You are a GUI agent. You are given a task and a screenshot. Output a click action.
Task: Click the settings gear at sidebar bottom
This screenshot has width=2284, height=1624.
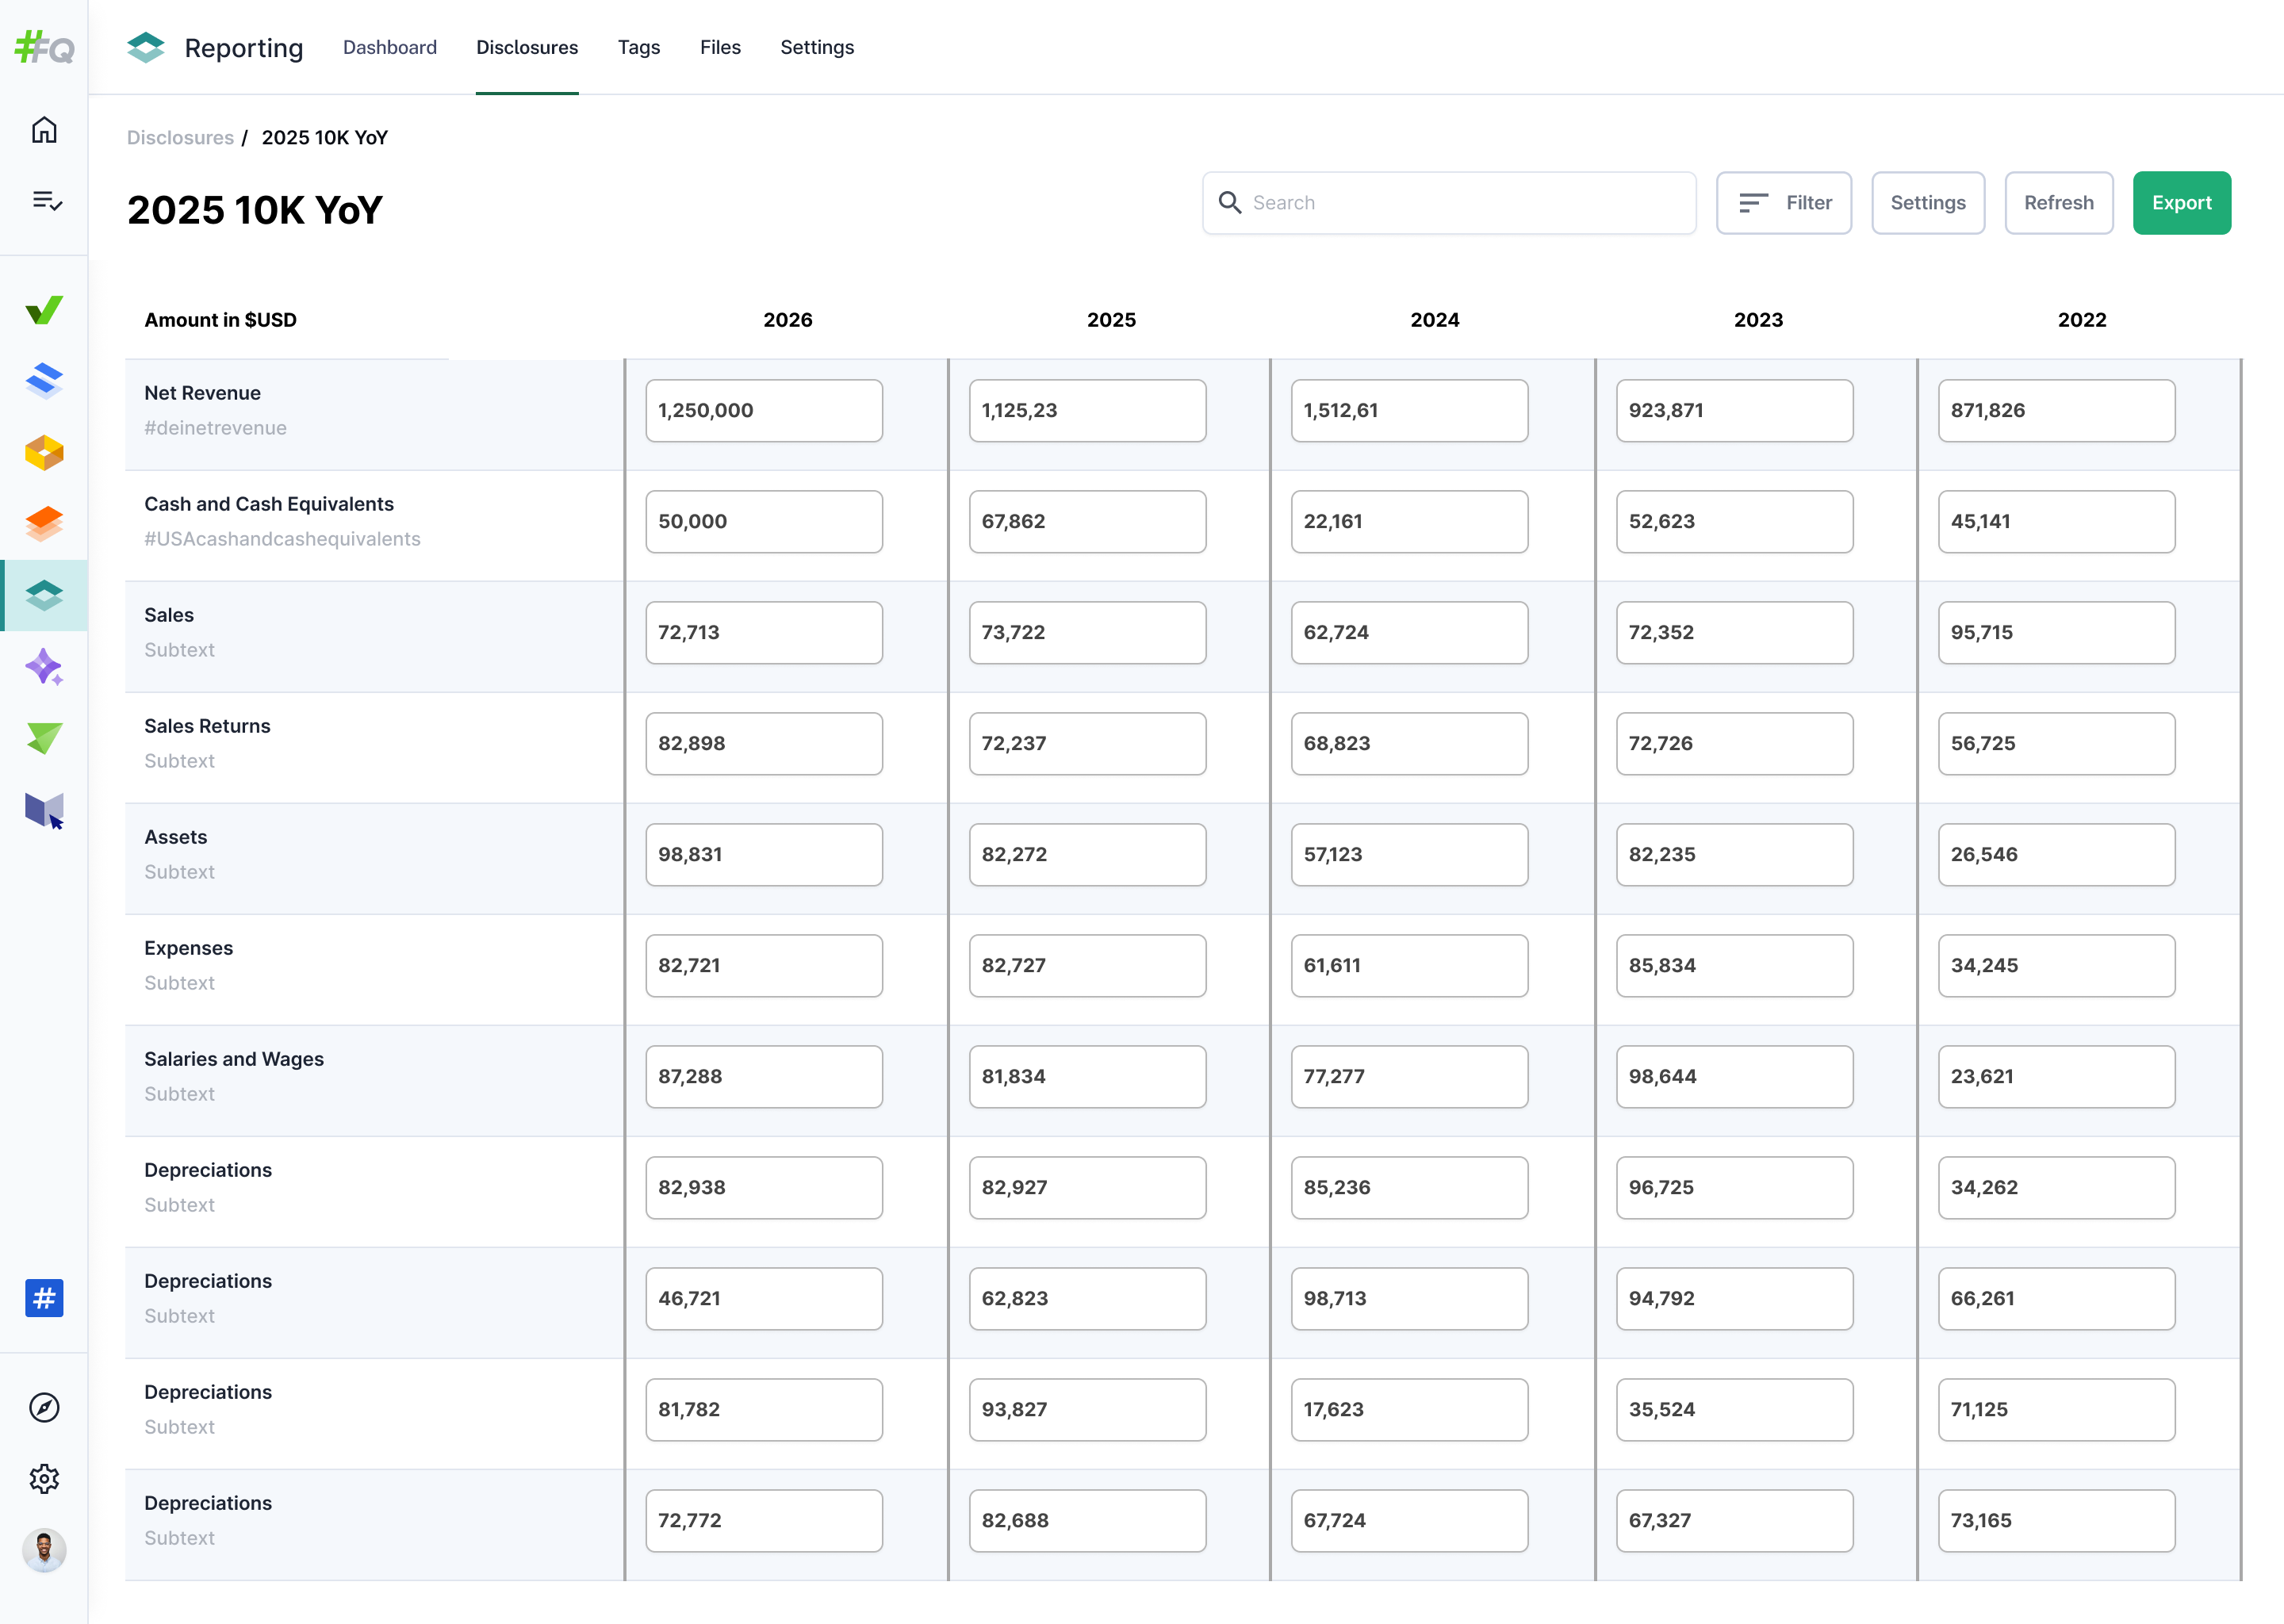44,1479
